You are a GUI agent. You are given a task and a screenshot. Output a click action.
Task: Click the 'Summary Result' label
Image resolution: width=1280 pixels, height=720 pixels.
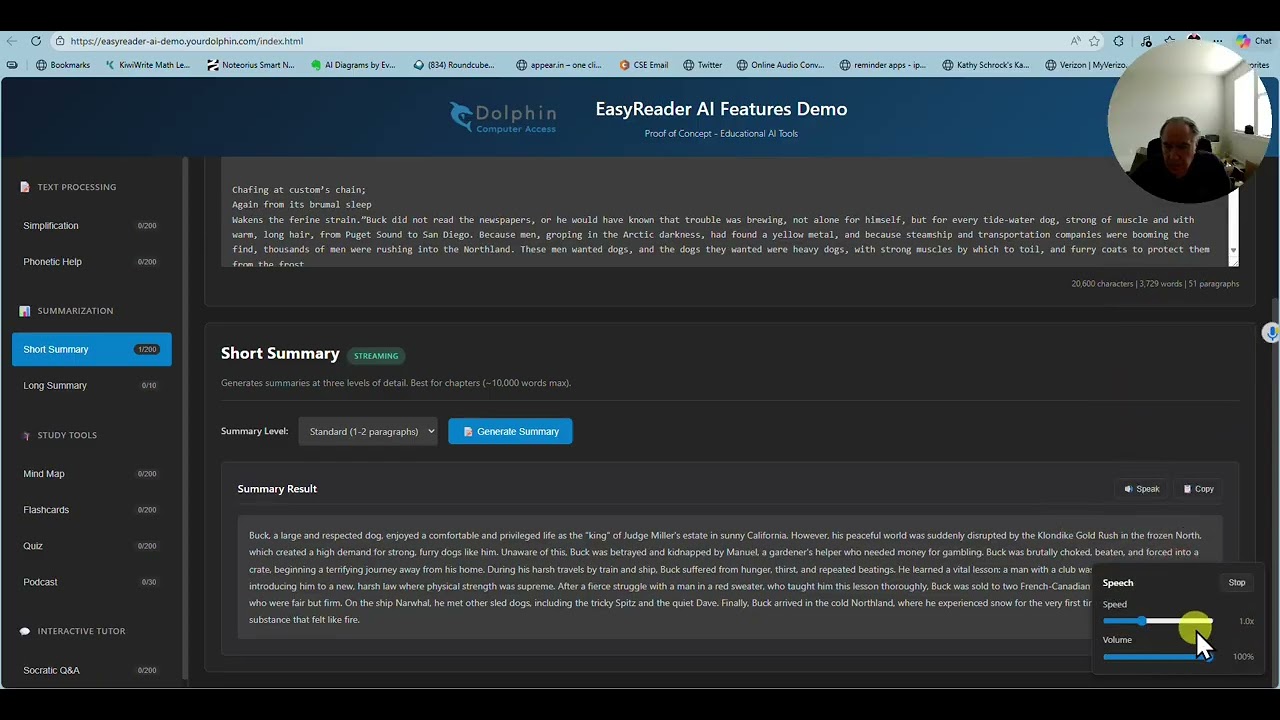(x=277, y=489)
